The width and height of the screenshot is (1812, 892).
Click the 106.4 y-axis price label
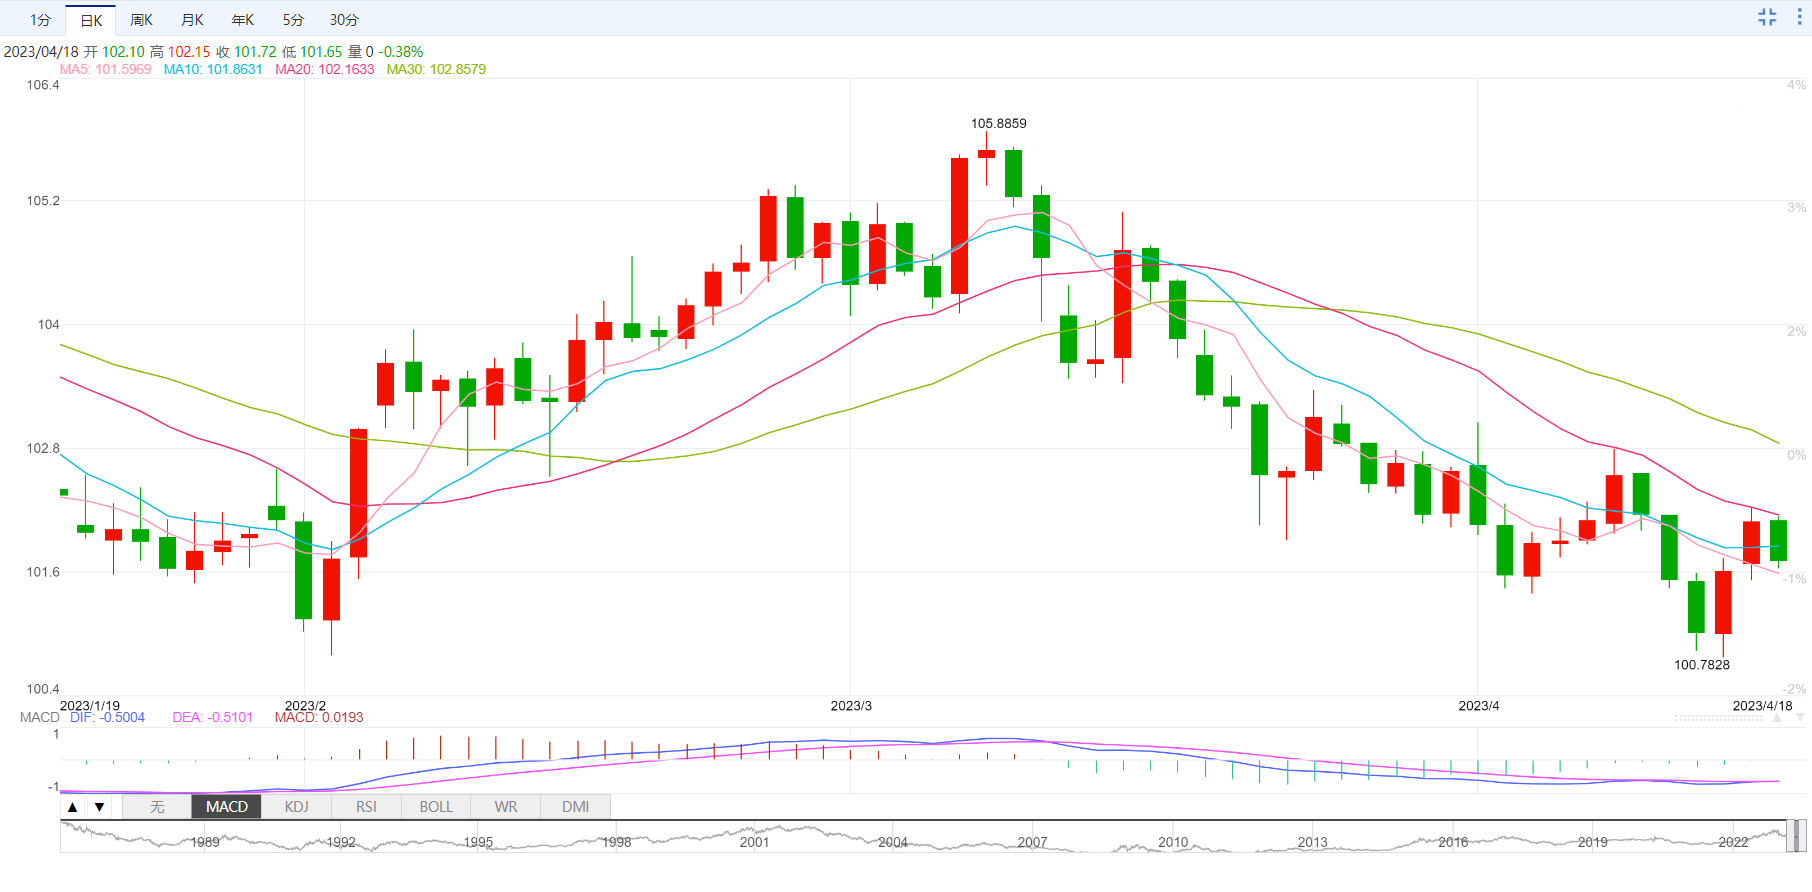click(x=43, y=85)
